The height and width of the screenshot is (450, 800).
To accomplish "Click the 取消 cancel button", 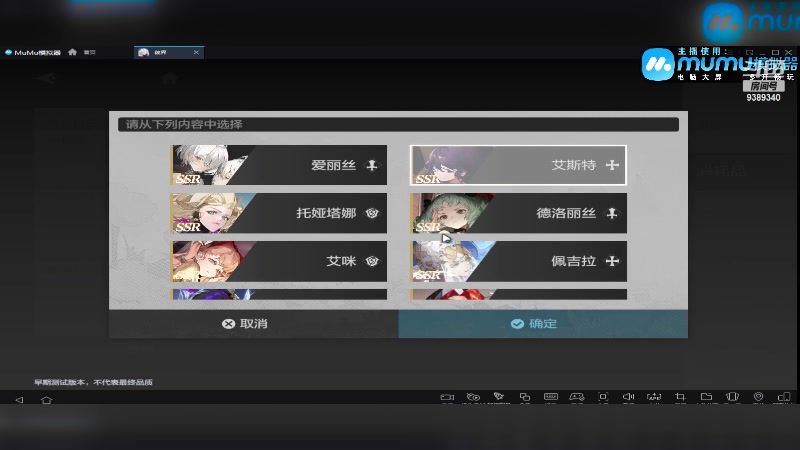I will coord(254,323).
